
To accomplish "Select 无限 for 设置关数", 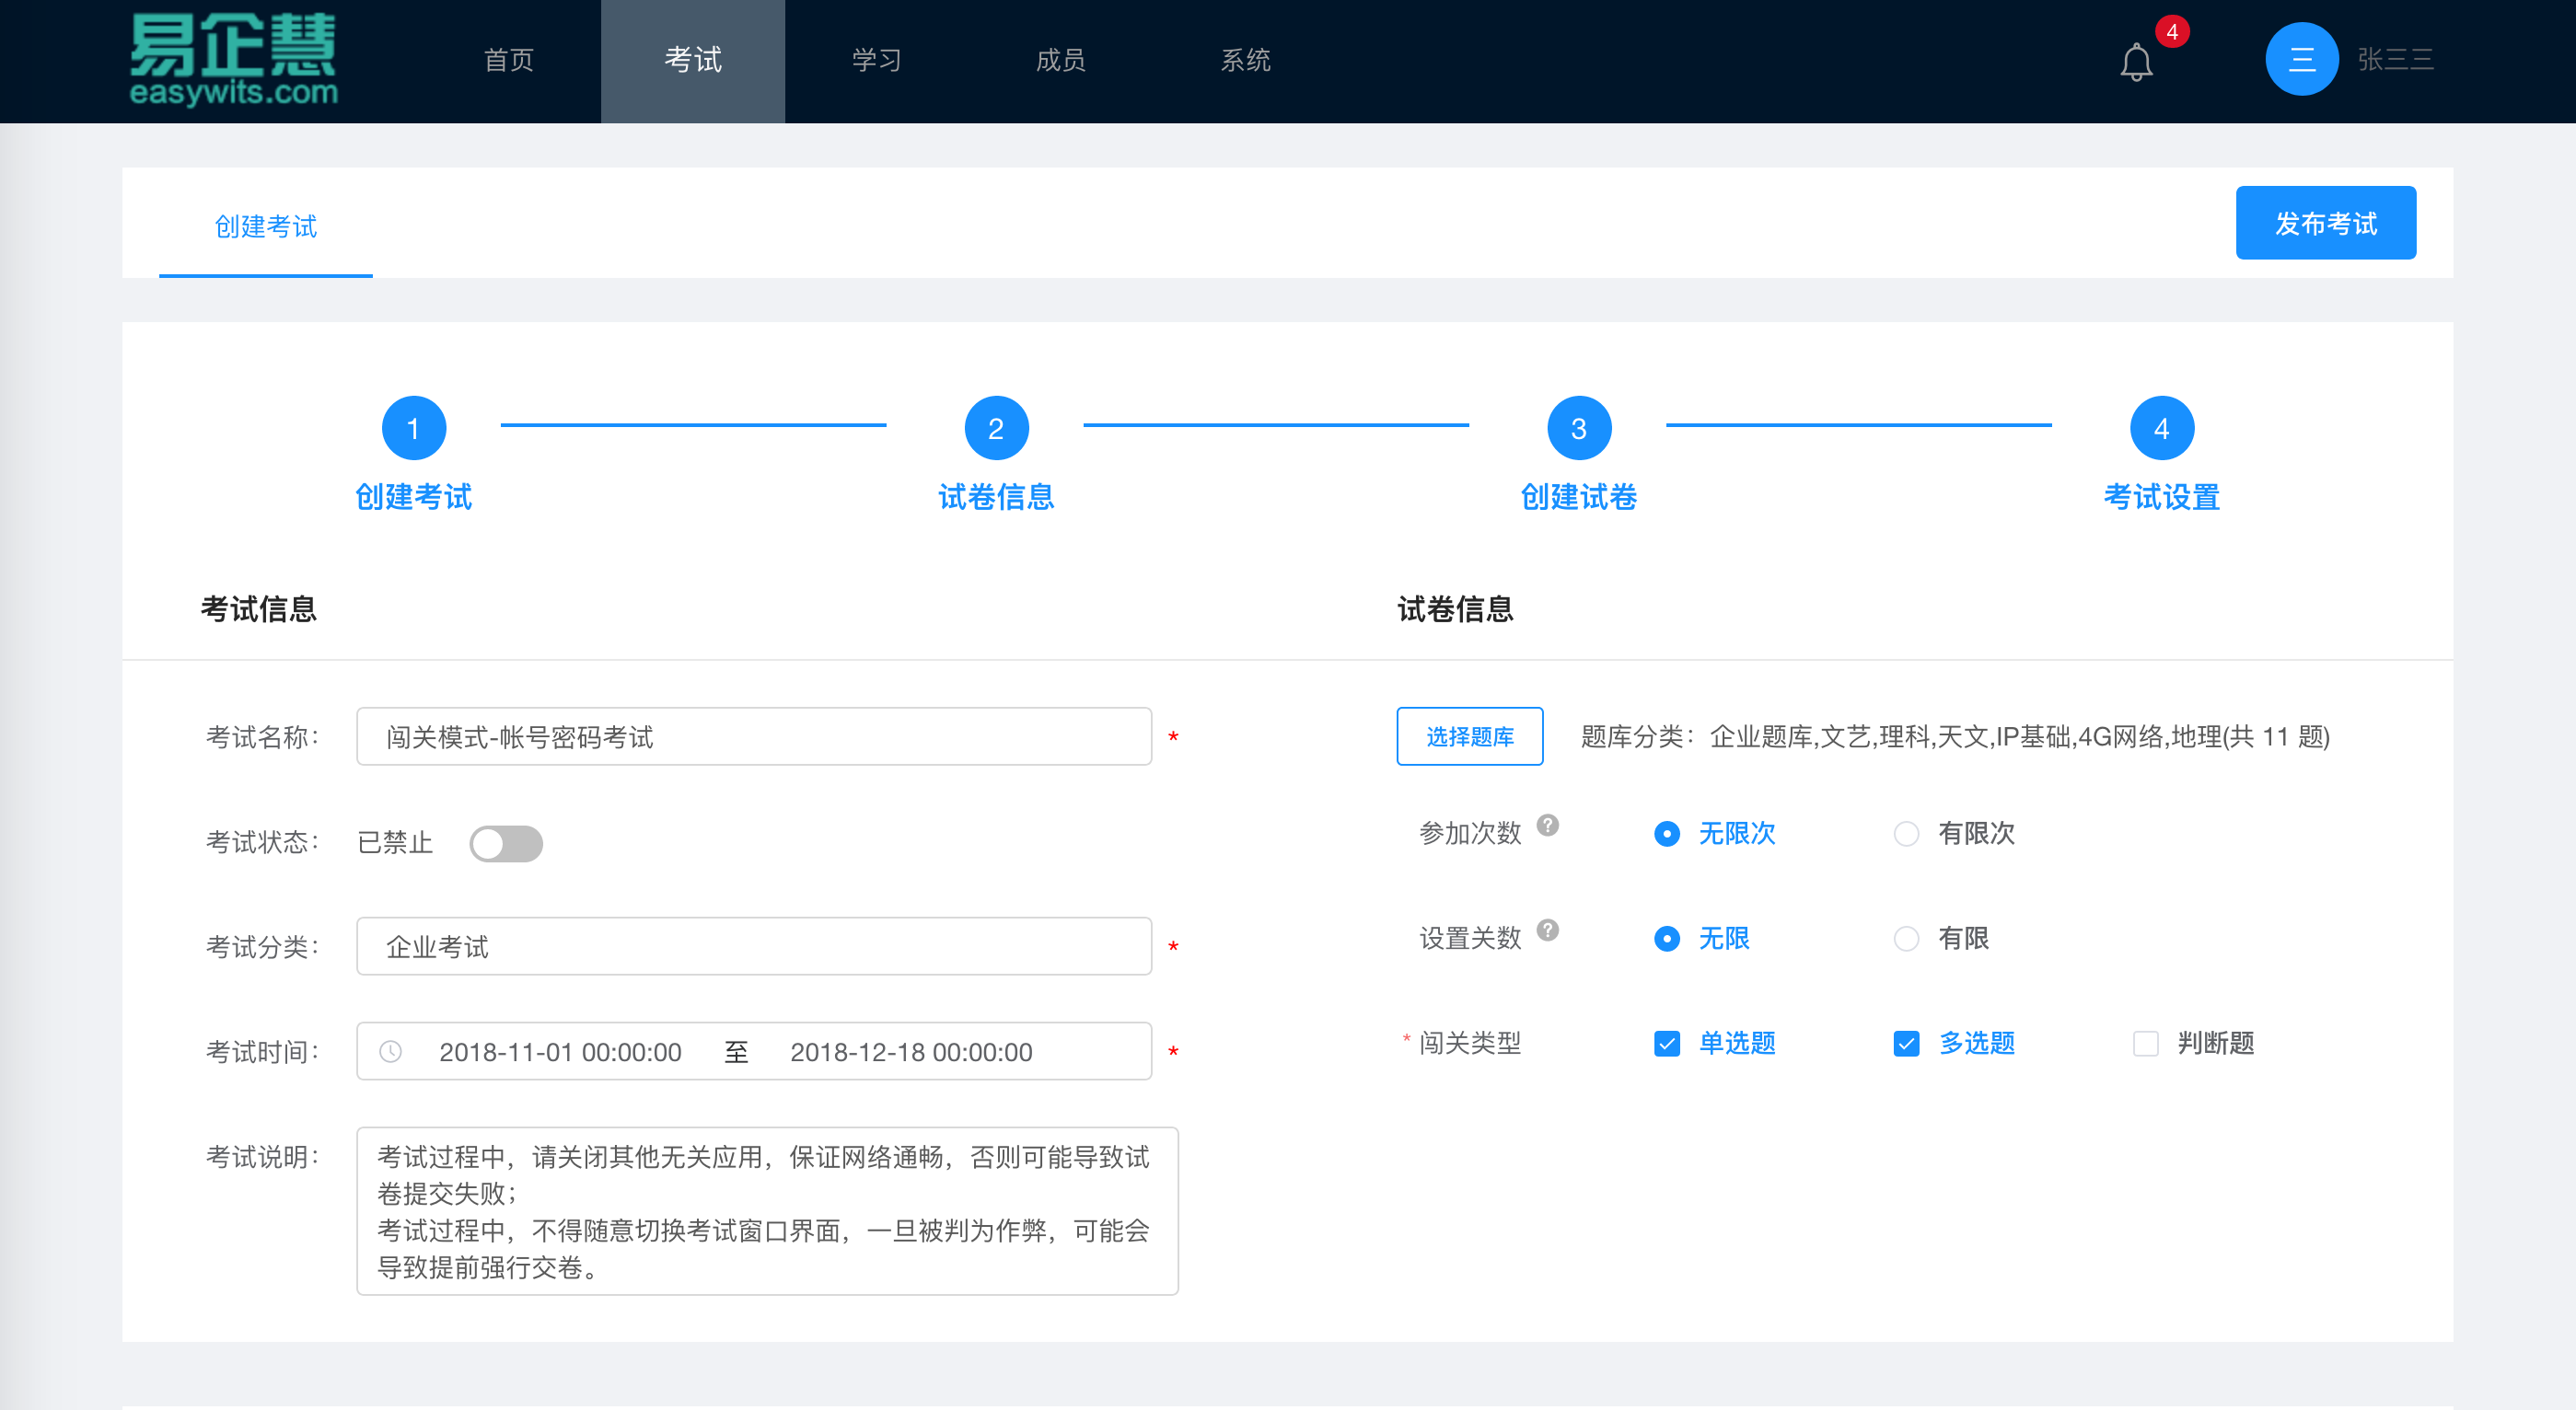I will (1667, 939).
